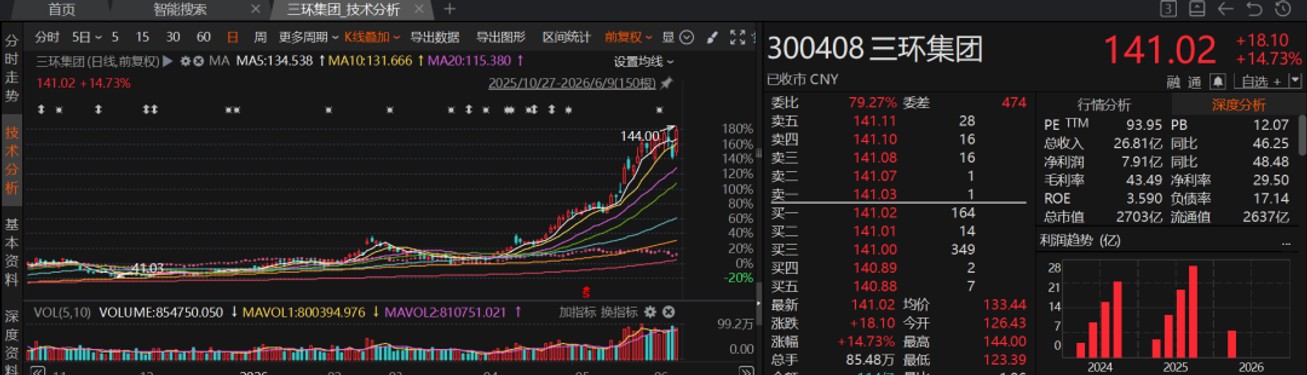Click the price alert bell icon
The image size is (1307, 375).
(1218, 81)
